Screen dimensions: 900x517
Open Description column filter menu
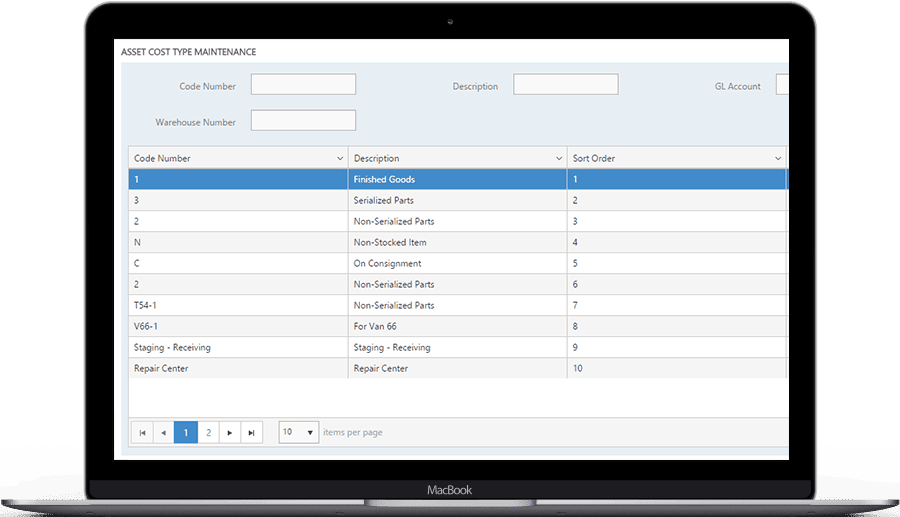tap(559, 158)
